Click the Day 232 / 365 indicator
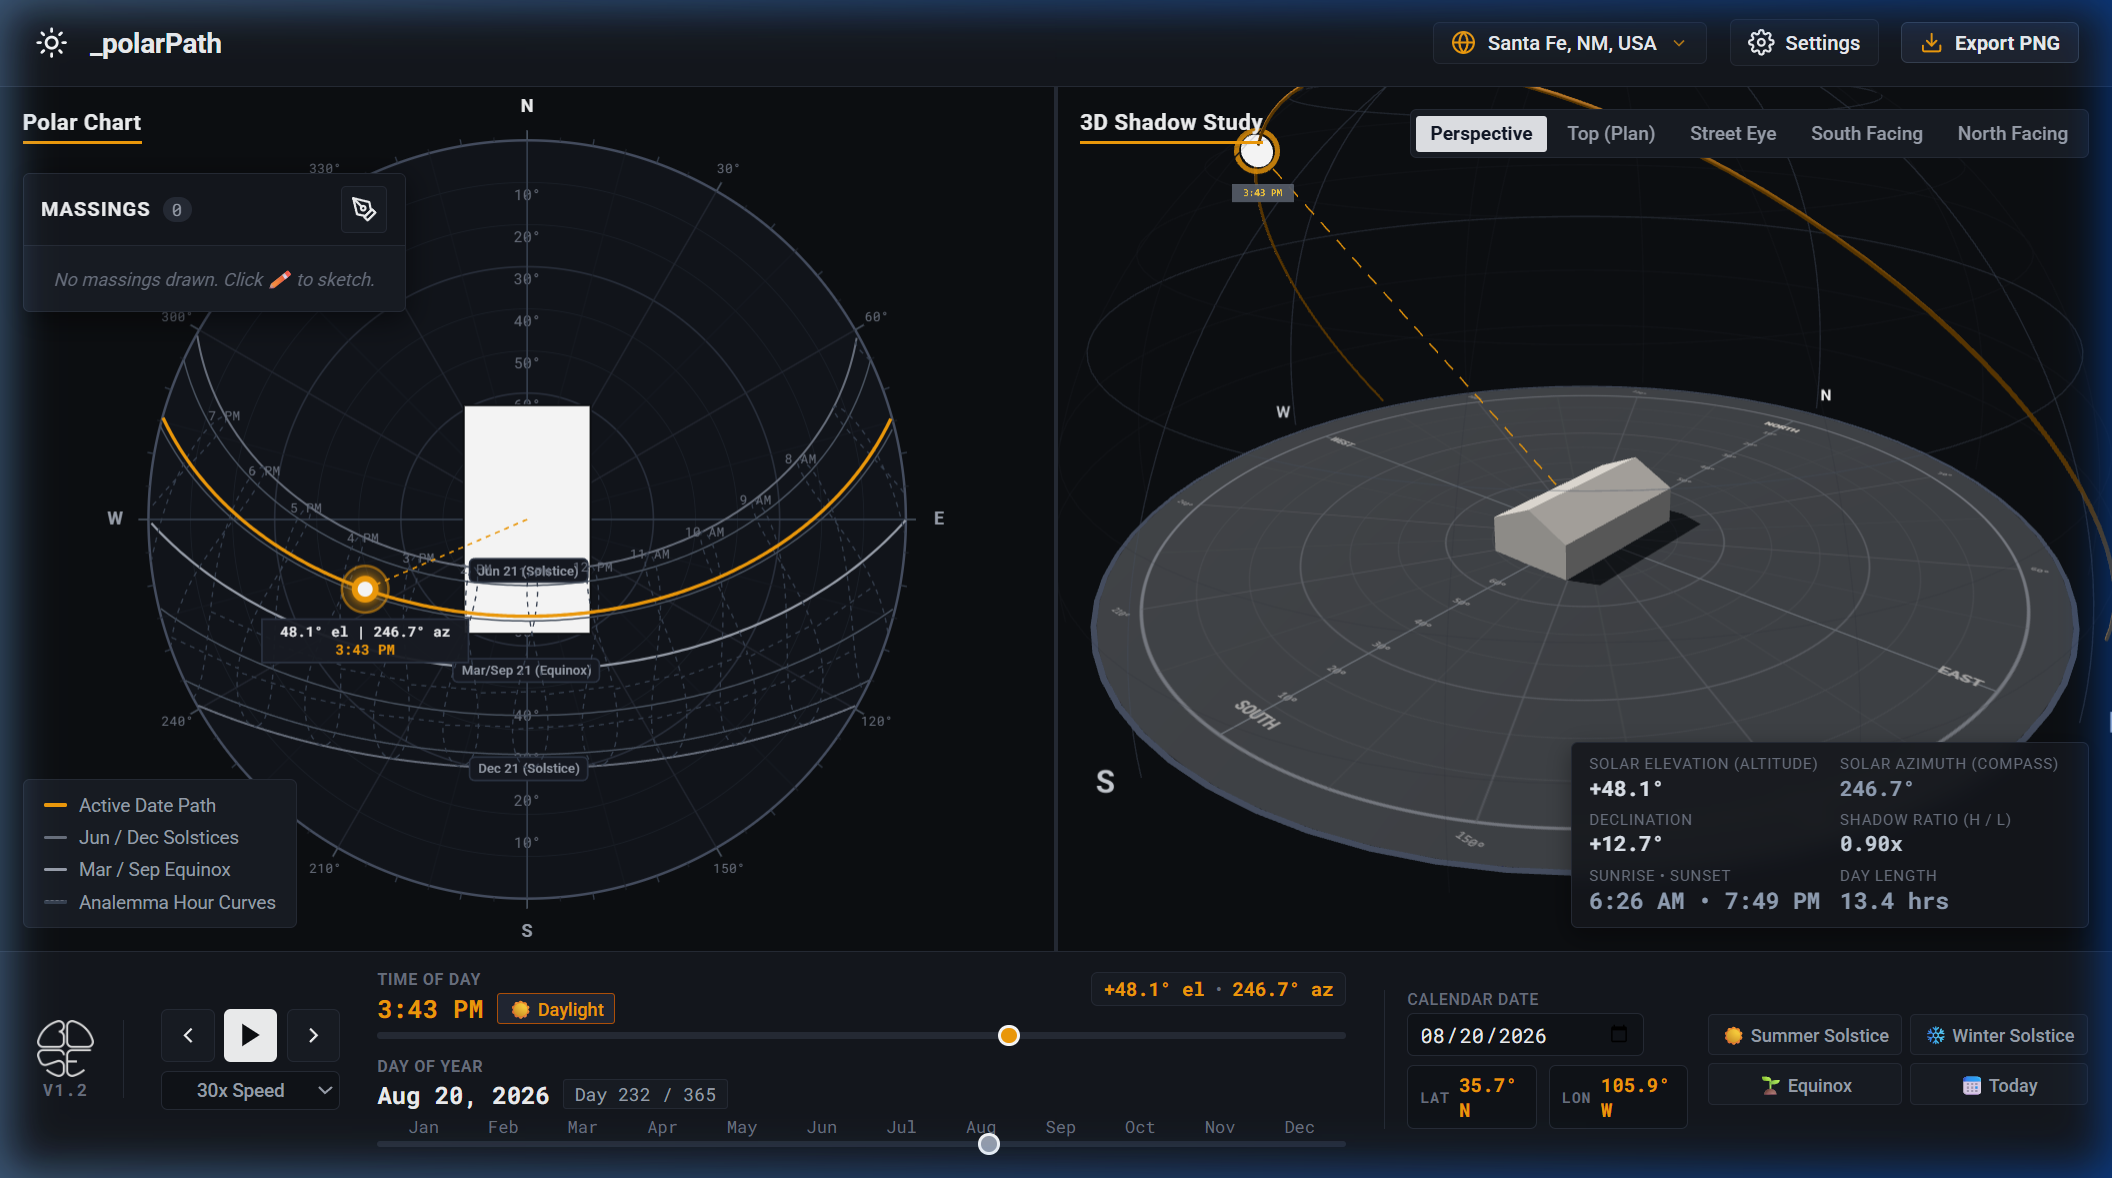2112x1178 pixels. (x=645, y=1095)
